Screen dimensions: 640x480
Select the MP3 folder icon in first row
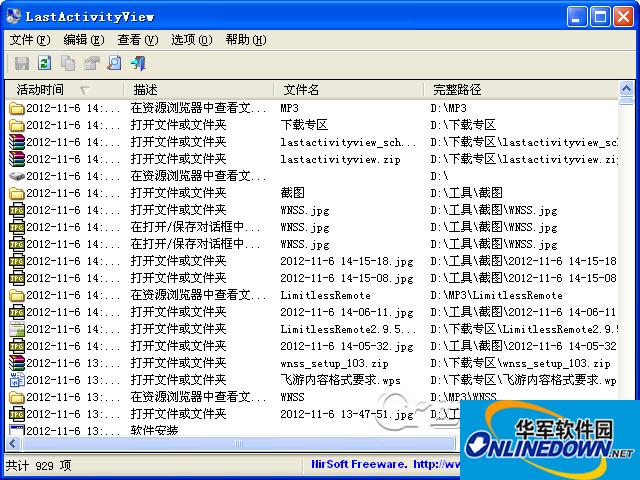click(x=17, y=108)
